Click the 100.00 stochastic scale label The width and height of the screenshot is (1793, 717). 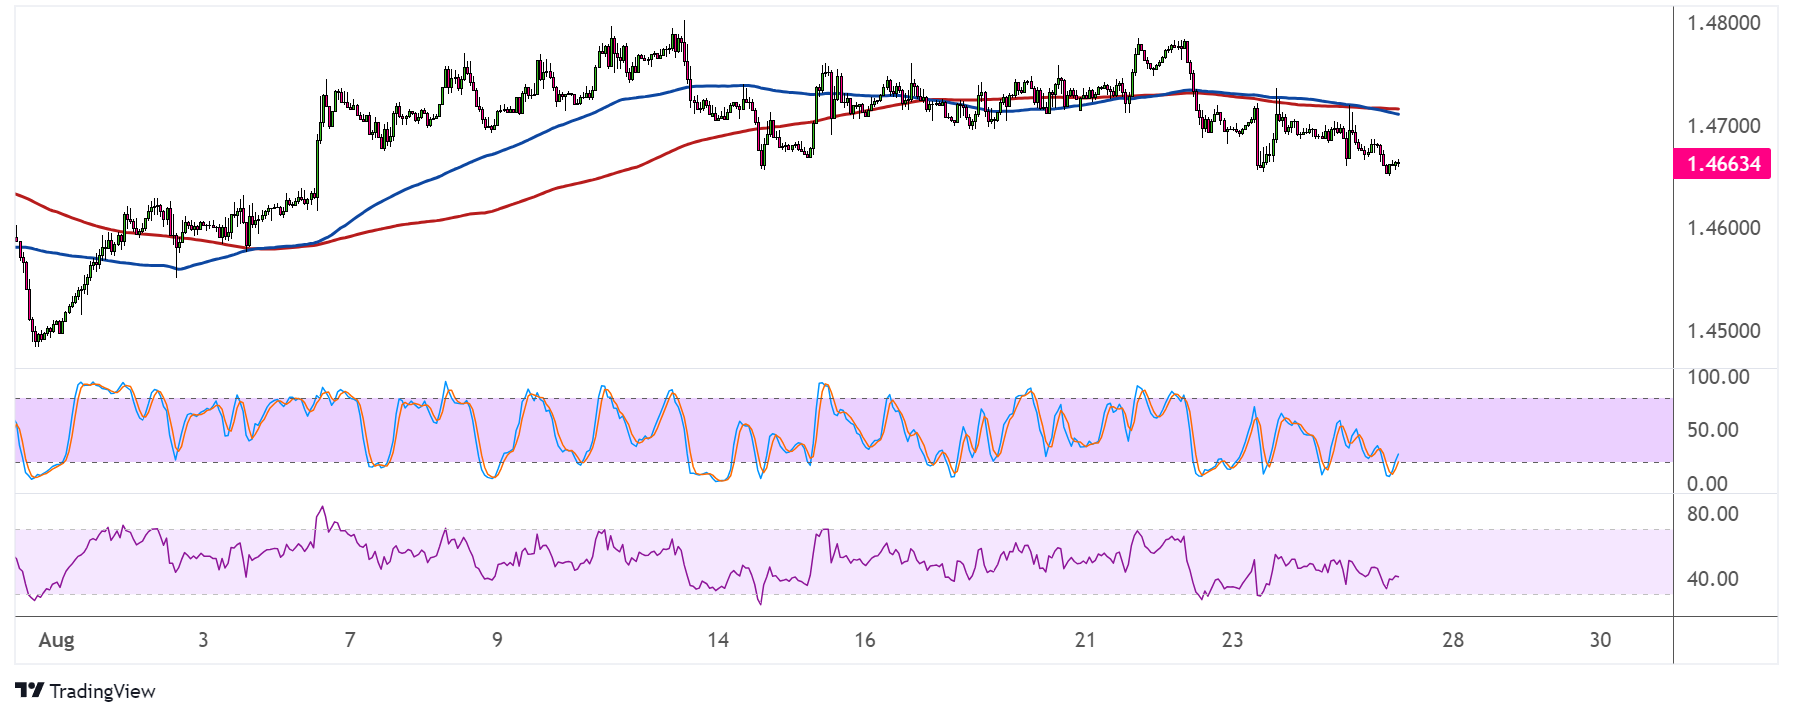pyautogui.click(x=1718, y=377)
